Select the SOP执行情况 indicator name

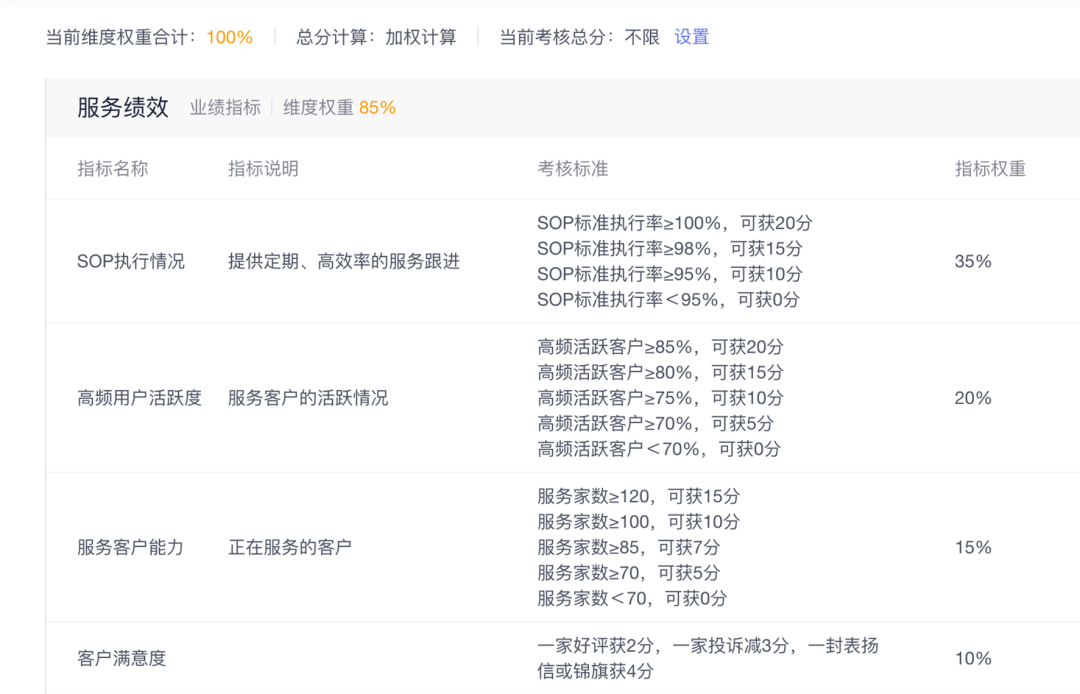pos(131,262)
